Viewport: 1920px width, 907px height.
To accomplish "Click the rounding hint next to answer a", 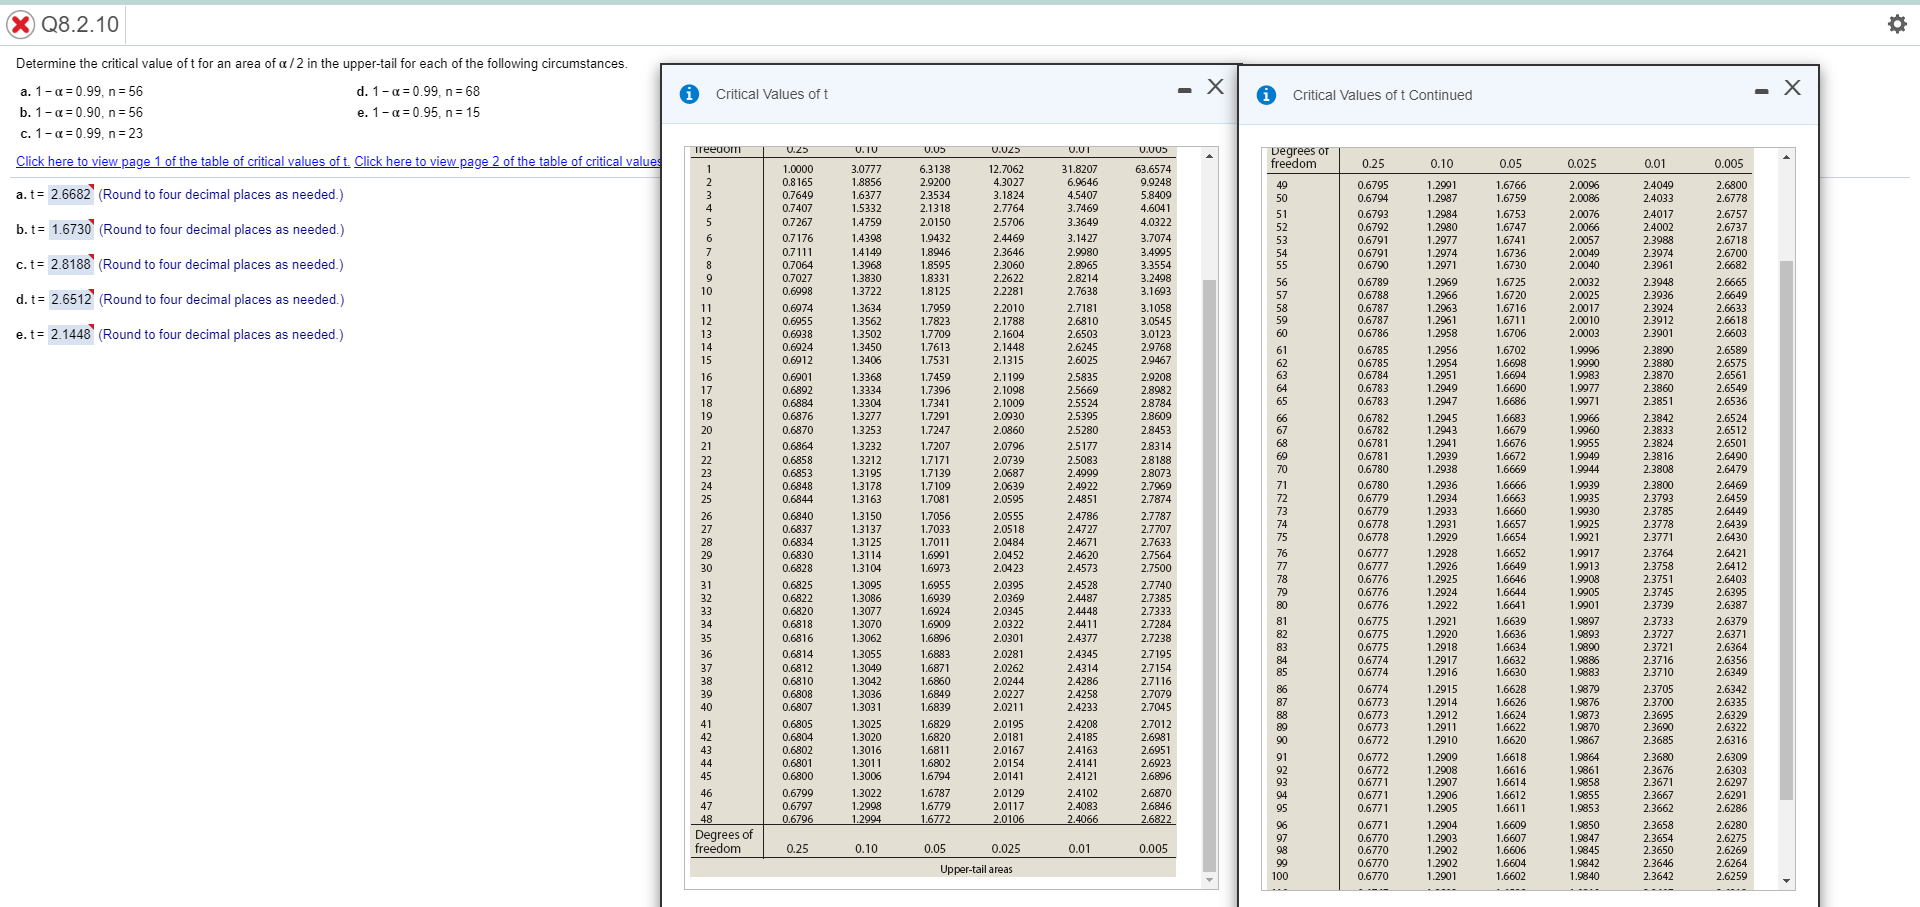I will (x=221, y=194).
